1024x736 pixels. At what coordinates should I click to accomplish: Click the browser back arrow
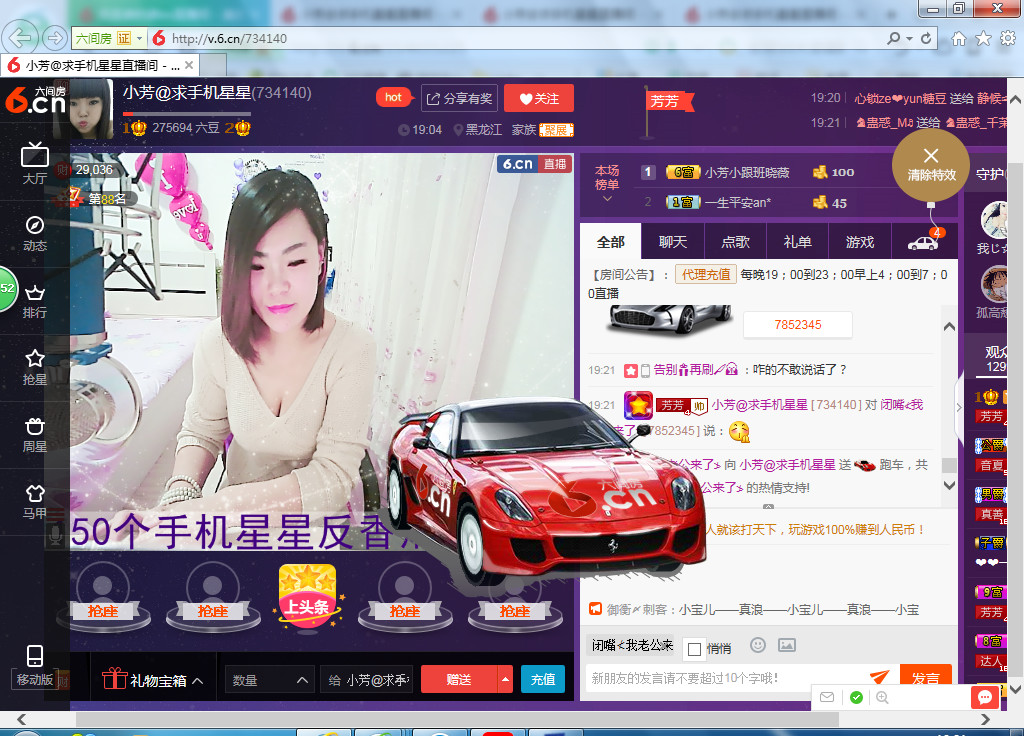(20, 38)
